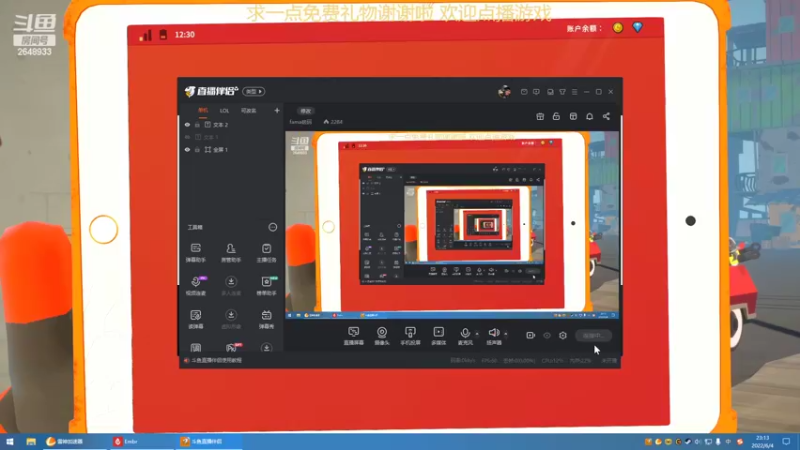Open 主播任务 tool in toolbox
This screenshot has height=450, width=800.
point(266,253)
